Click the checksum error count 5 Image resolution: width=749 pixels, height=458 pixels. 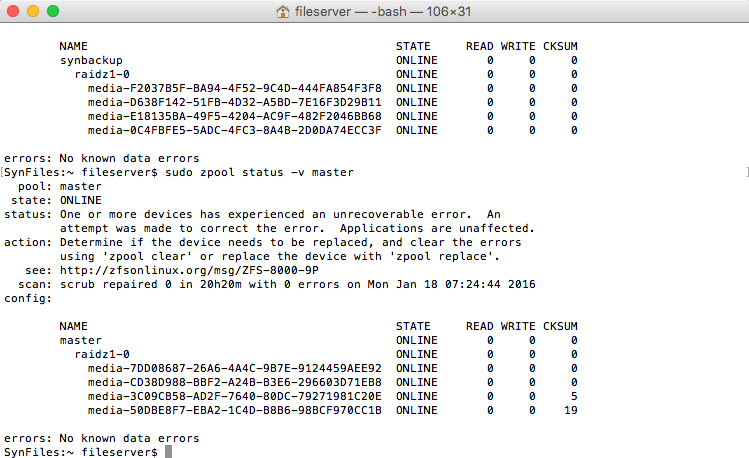[x=574, y=396]
